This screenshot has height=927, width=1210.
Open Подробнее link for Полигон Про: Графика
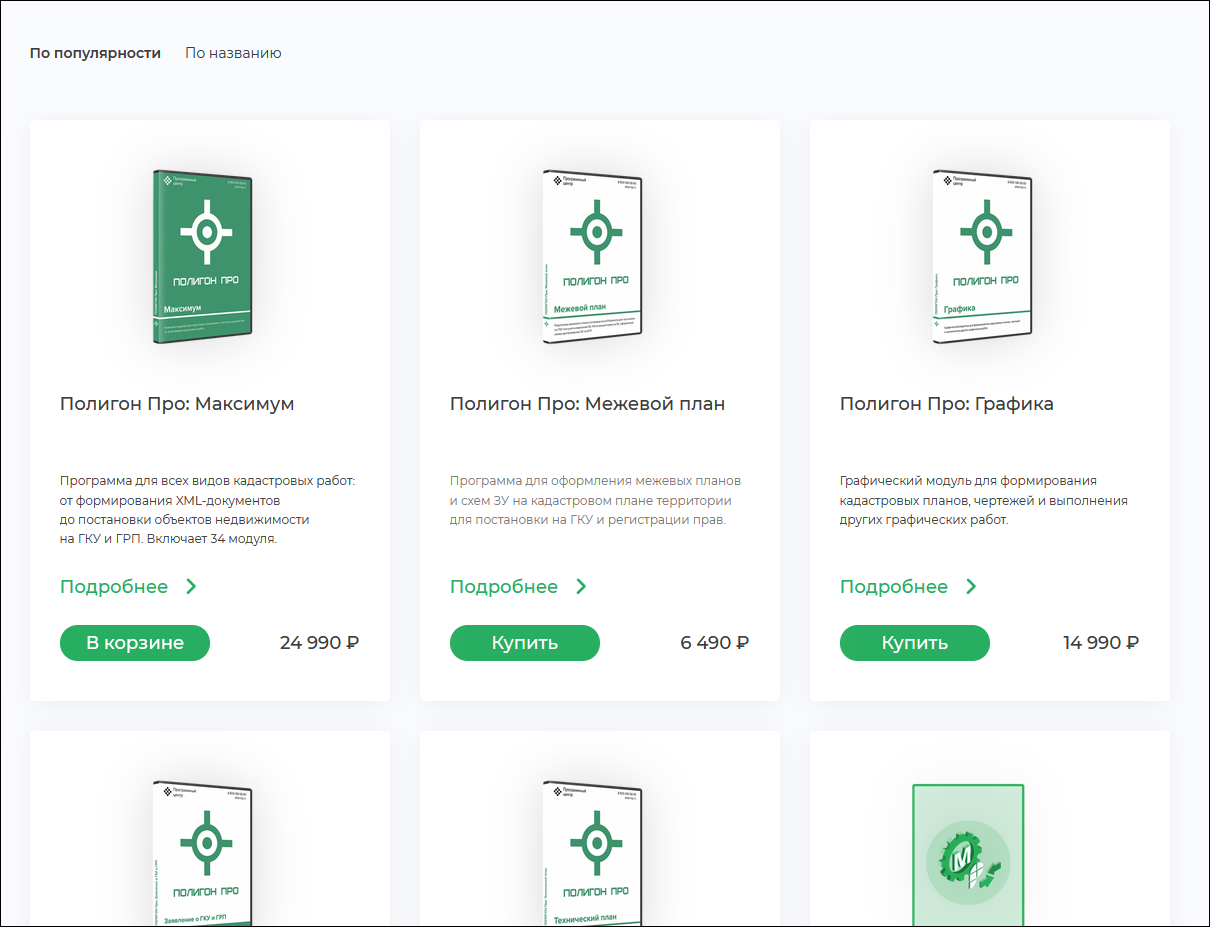(894, 587)
